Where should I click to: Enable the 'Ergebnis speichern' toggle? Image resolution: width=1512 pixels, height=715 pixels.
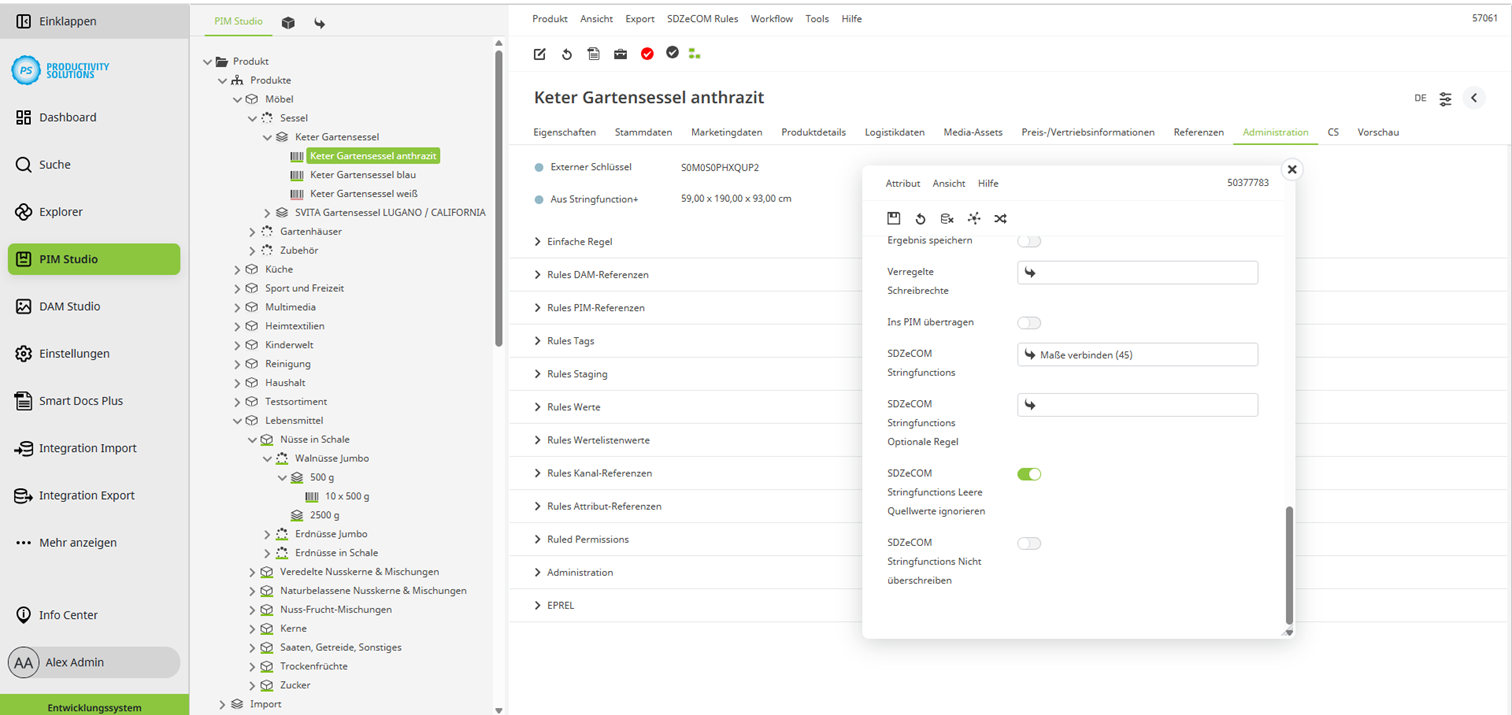coord(1029,240)
